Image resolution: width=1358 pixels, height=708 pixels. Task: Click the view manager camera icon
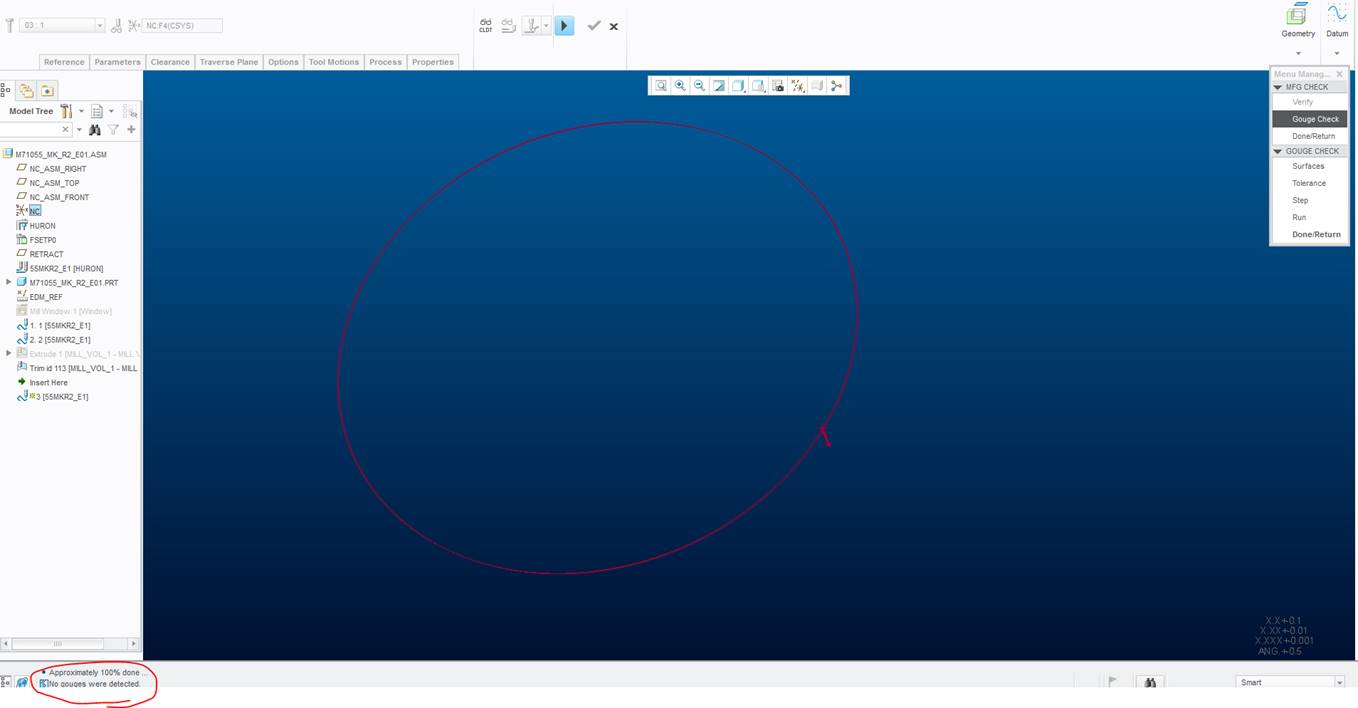[778, 86]
